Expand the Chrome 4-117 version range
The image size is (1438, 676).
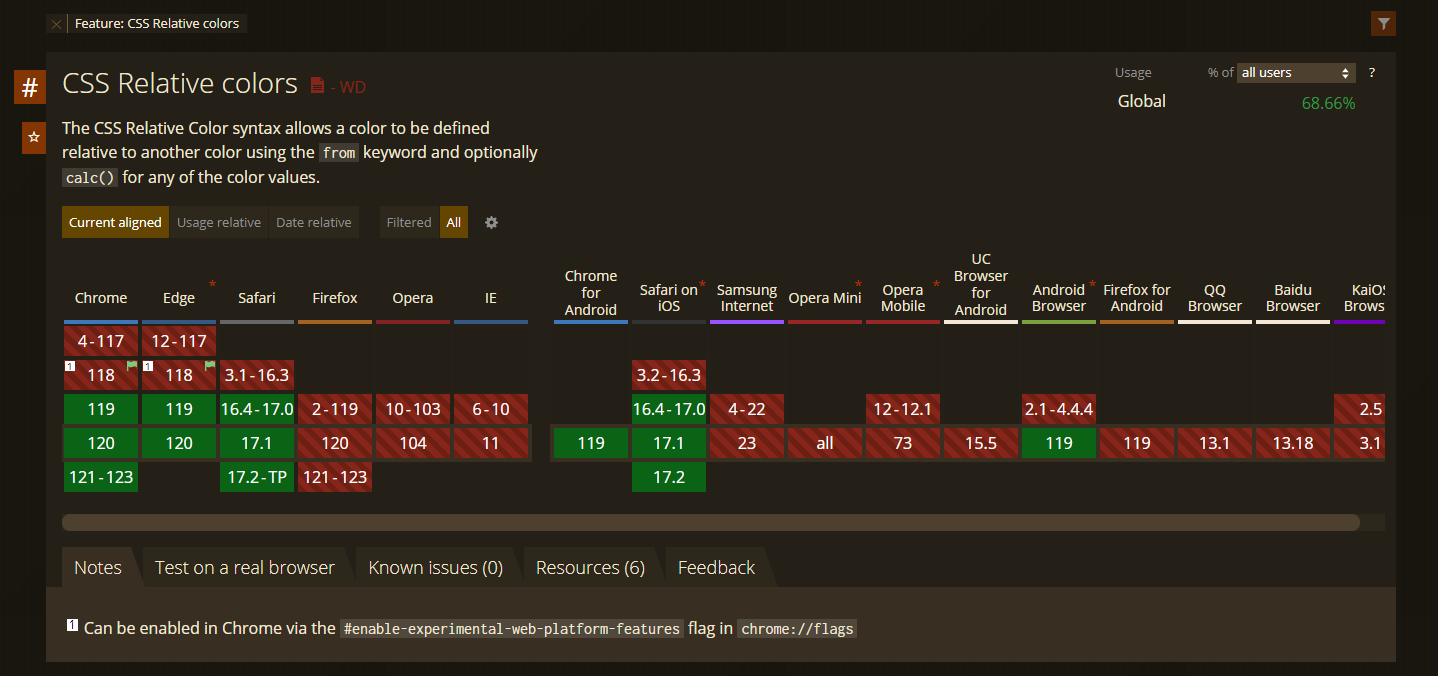click(x=101, y=341)
